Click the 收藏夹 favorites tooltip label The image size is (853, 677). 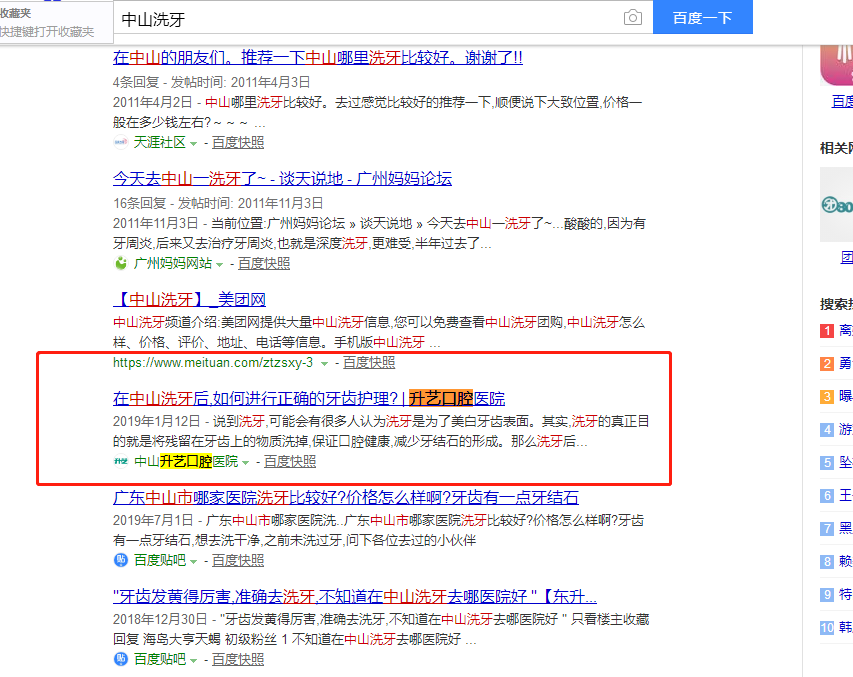(16, 13)
